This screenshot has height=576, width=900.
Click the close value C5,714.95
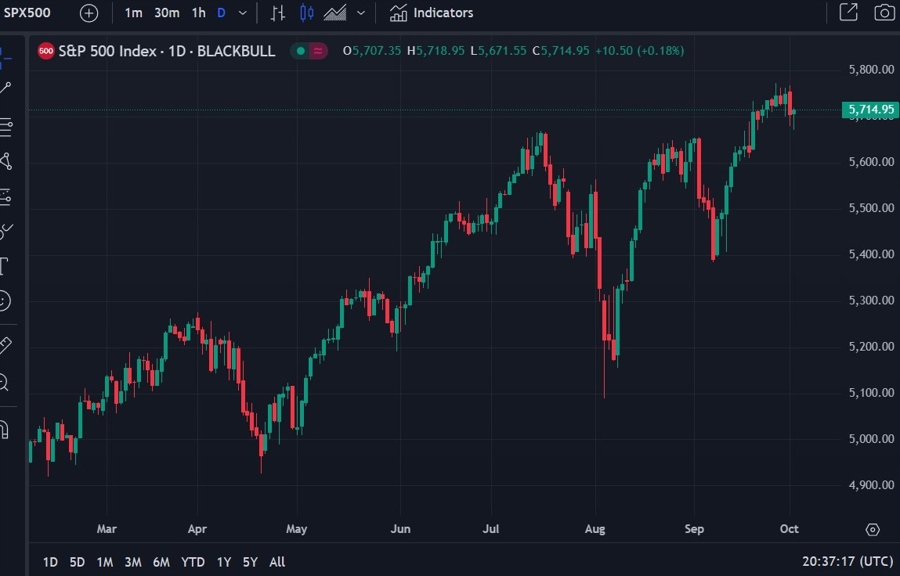[561, 51]
